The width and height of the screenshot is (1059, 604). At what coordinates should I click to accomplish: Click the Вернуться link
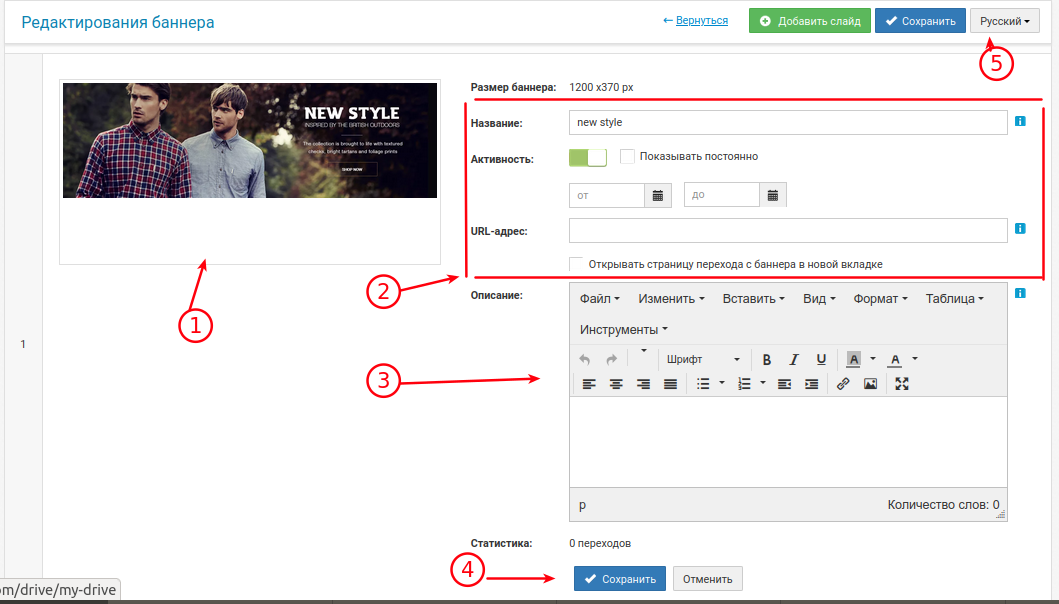pos(702,20)
